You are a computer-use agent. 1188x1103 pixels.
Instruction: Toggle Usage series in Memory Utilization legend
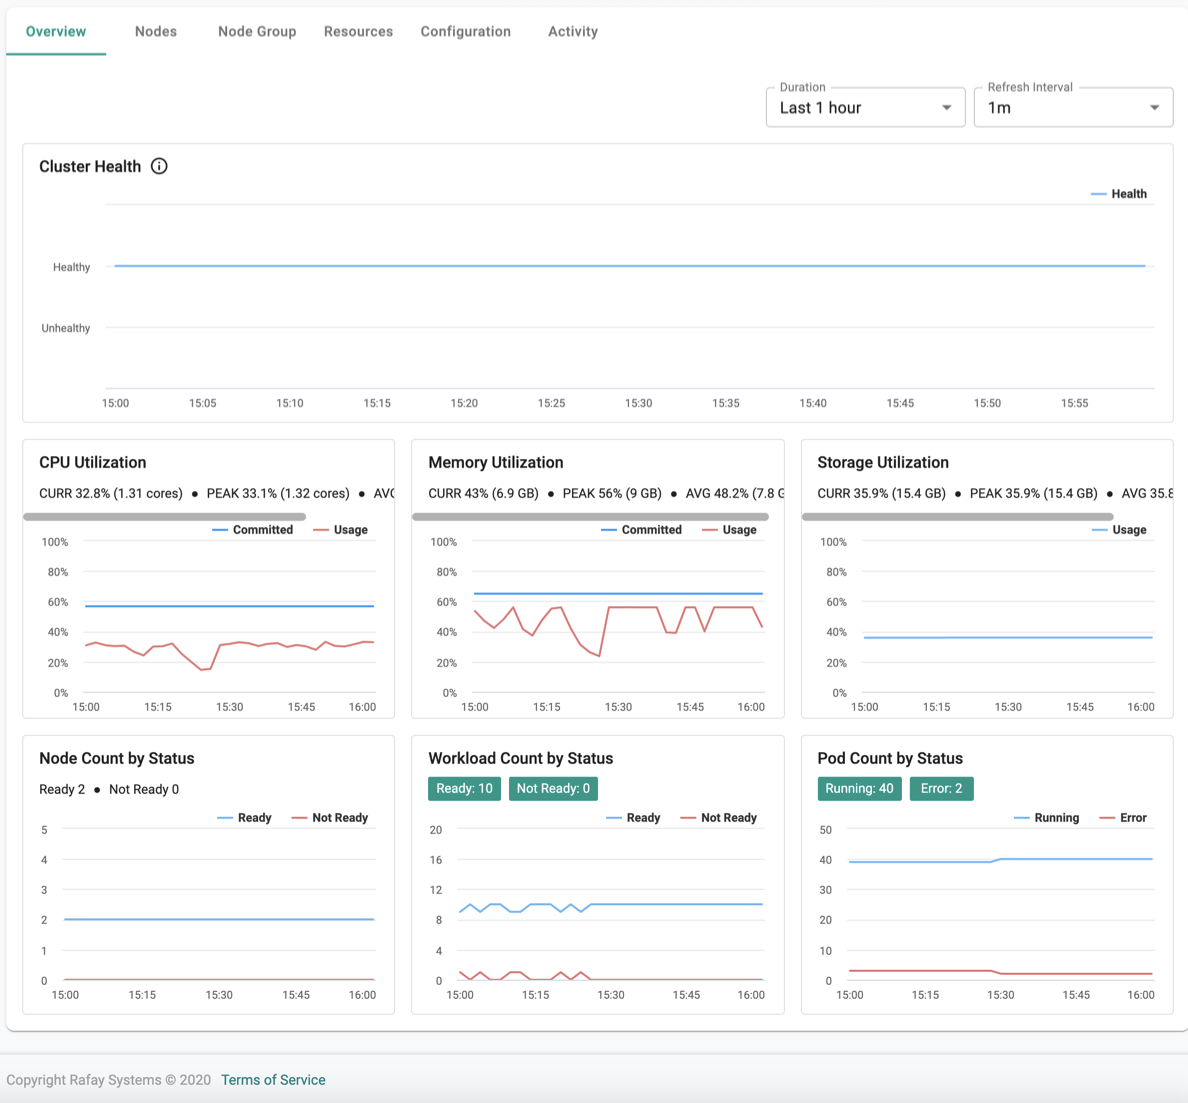[729, 530]
